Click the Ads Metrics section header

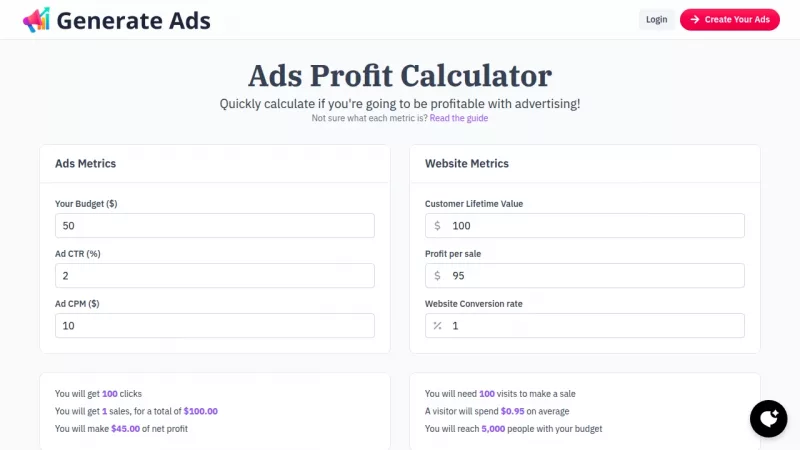86,163
